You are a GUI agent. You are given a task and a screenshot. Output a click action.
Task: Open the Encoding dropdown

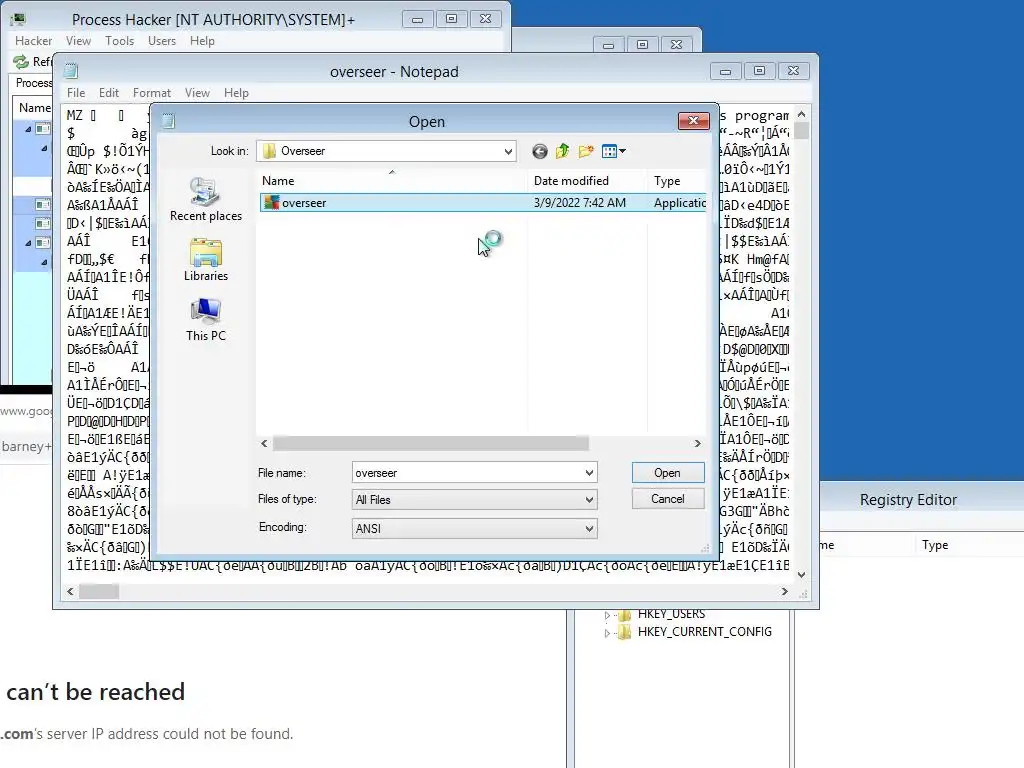[589, 528]
